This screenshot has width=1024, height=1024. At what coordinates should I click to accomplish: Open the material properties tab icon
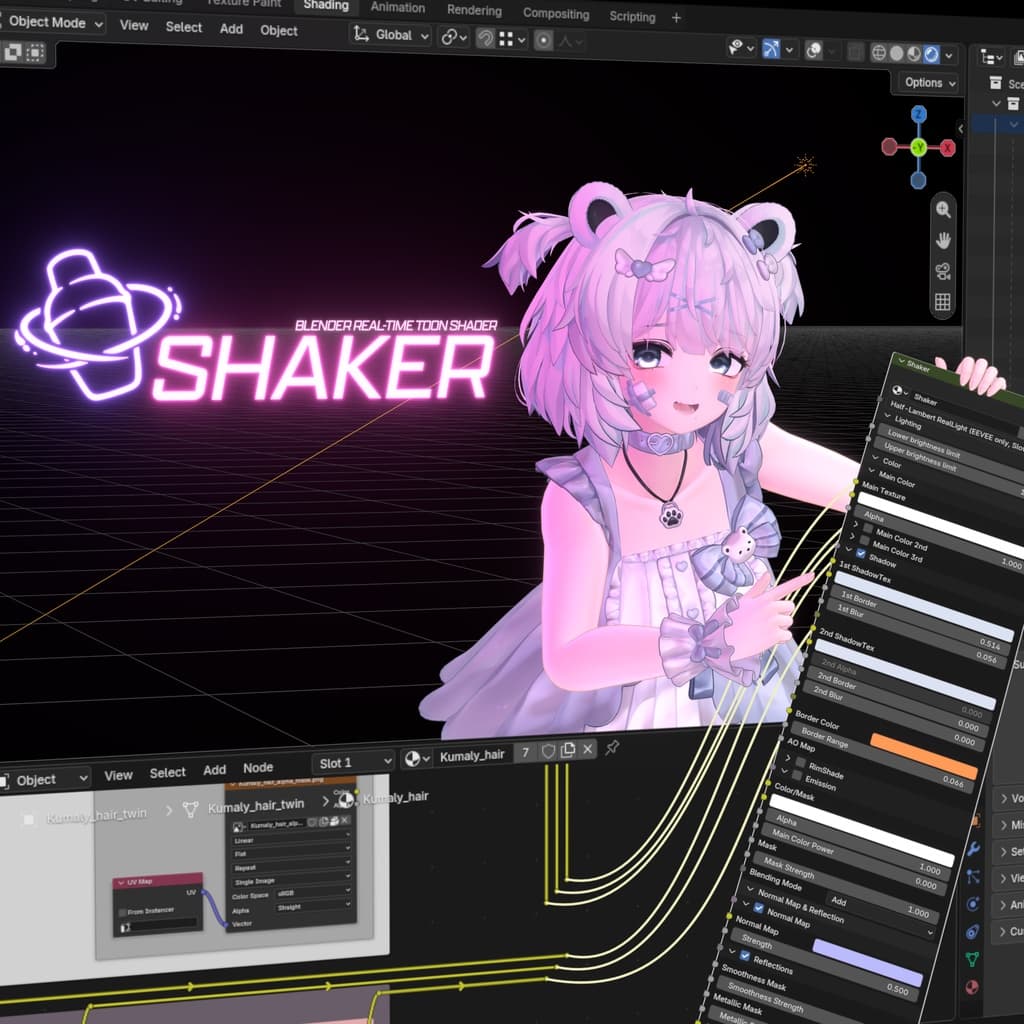point(972,987)
